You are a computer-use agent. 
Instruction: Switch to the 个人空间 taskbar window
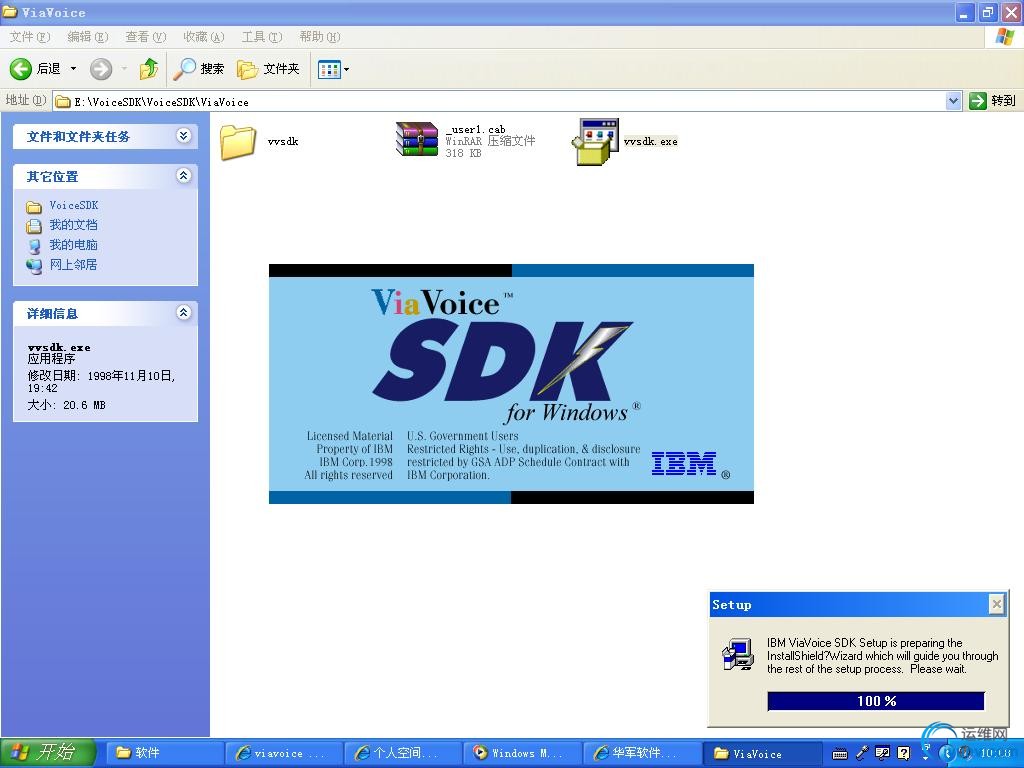point(404,753)
